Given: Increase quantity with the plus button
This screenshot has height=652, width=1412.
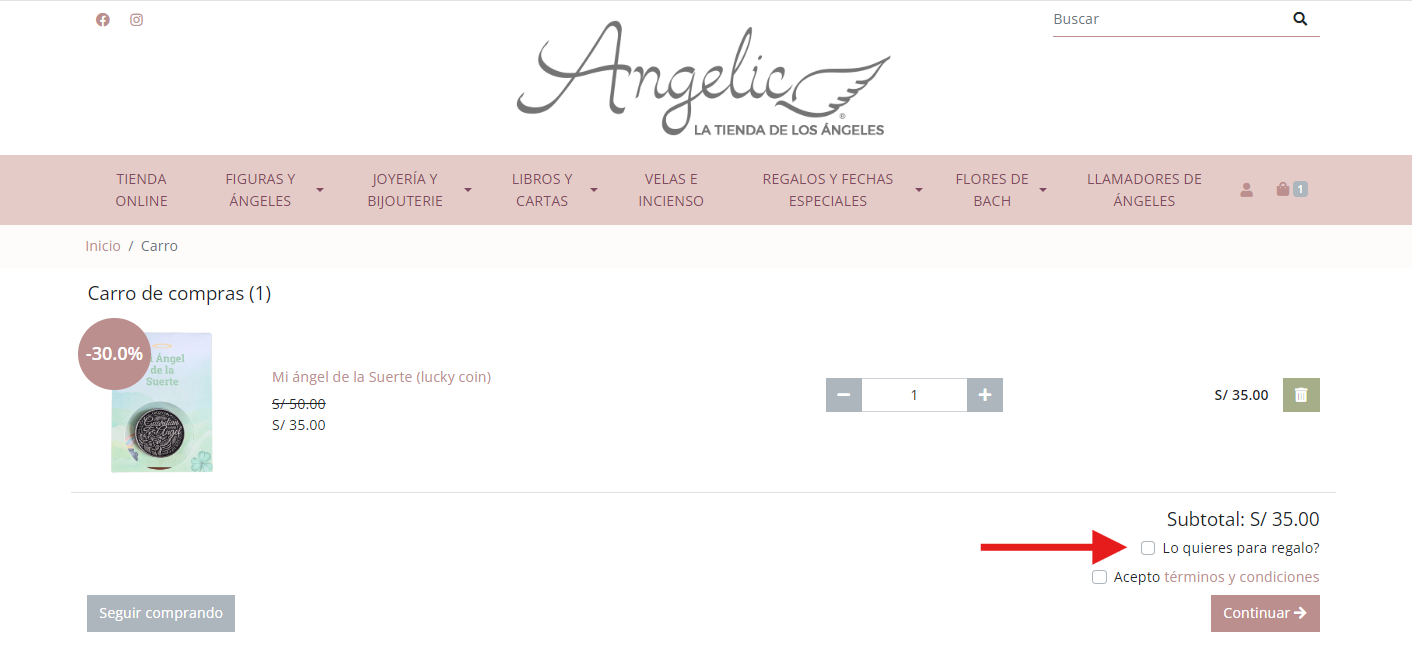Looking at the screenshot, I should 985,395.
